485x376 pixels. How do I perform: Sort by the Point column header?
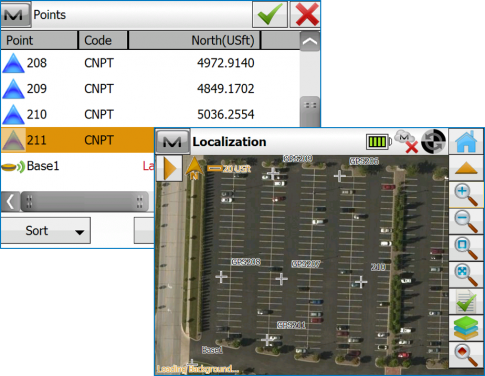point(39,40)
